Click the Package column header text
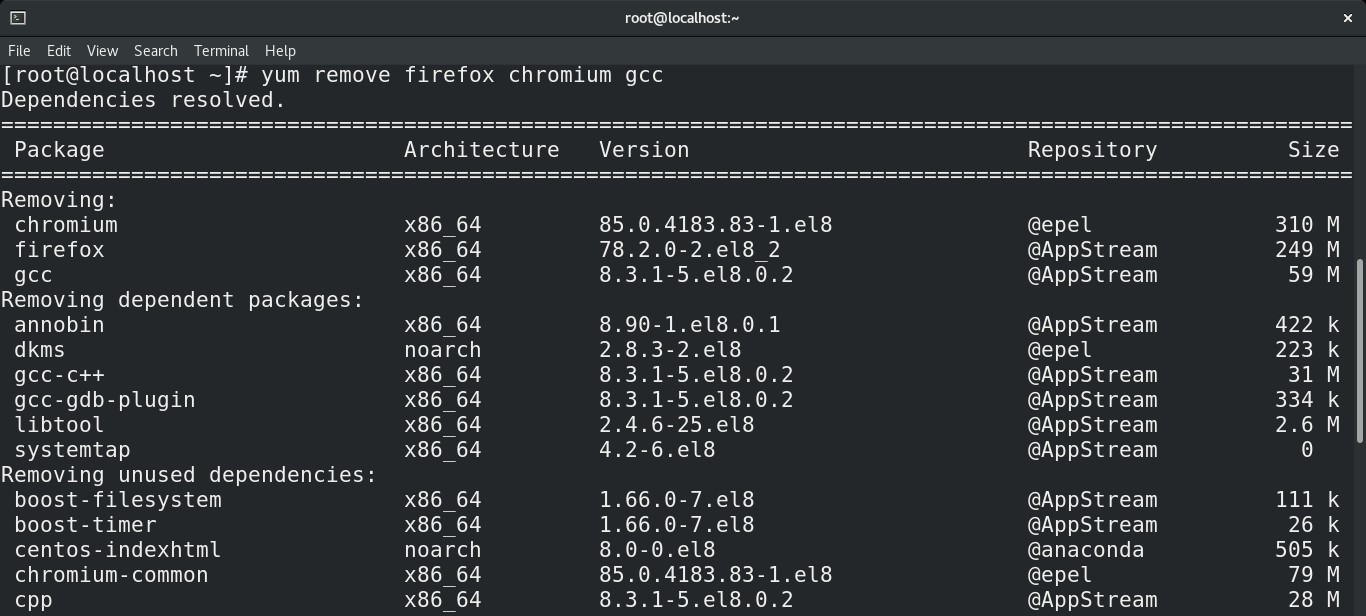The height and width of the screenshot is (616, 1366). pyautogui.click(x=59, y=150)
